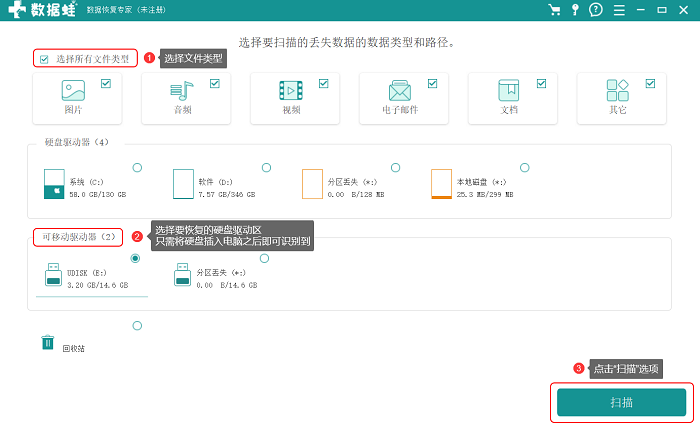This screenshot has width=700, height=429.
Task: Click the 本地磁盘 299 MB drive icon
Action: tap(441, 183)
